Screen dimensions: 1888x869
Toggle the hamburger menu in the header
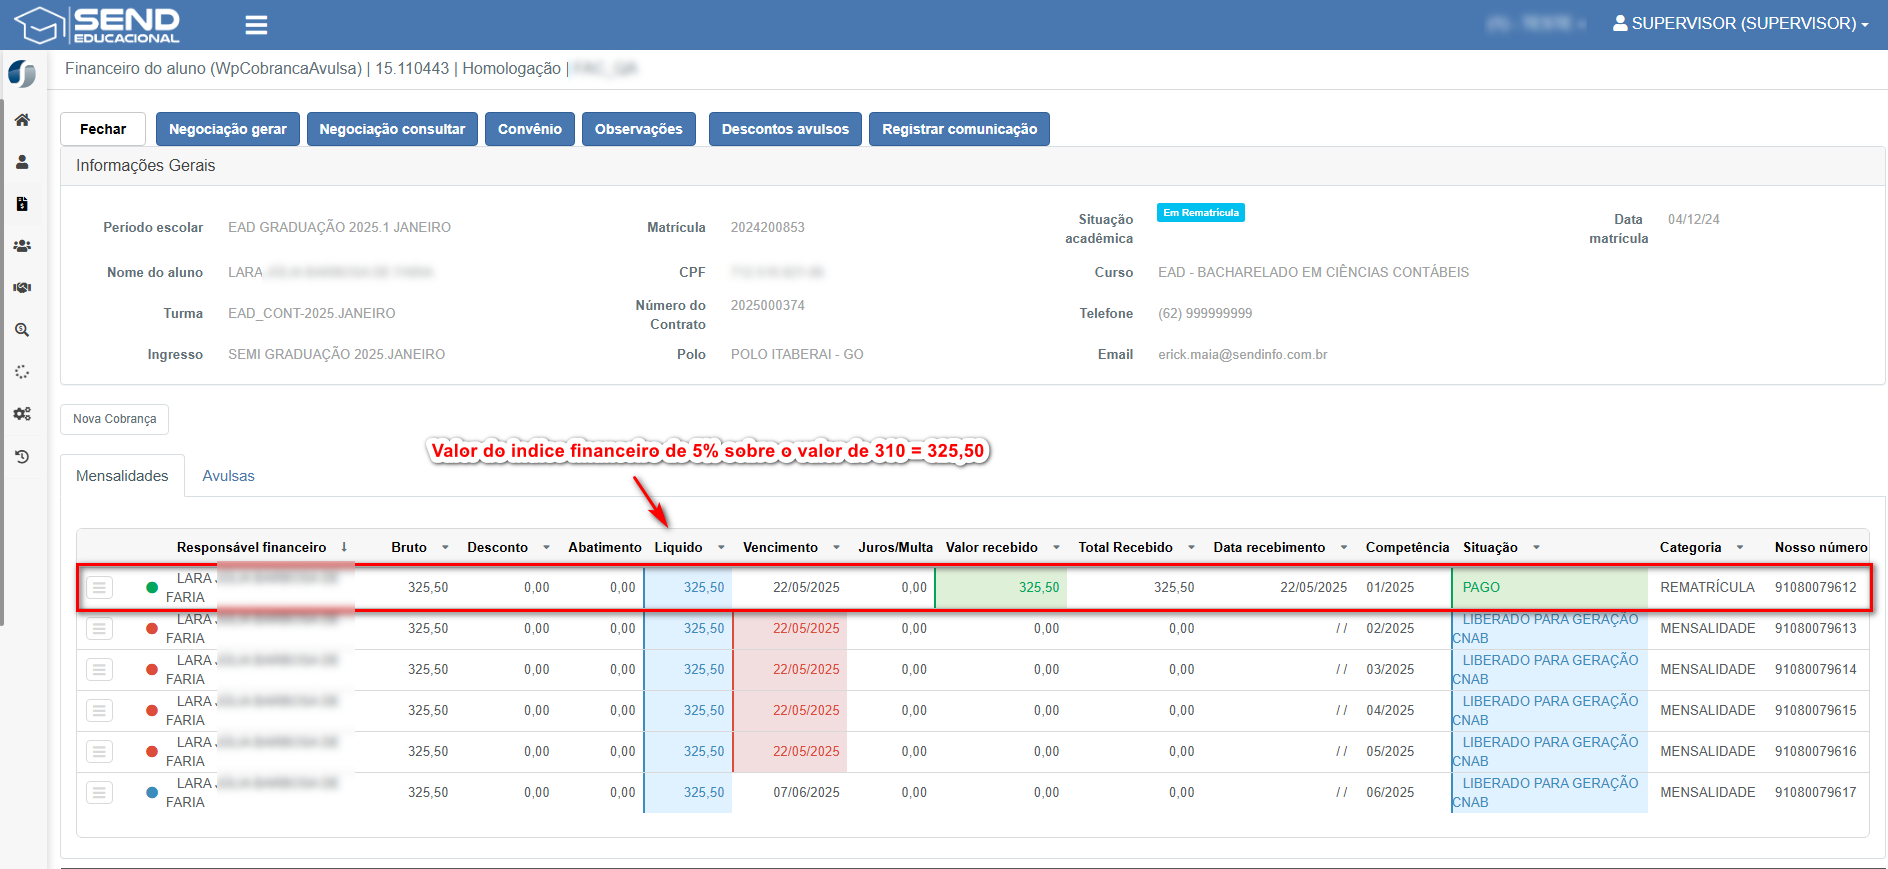coord(256,25)
